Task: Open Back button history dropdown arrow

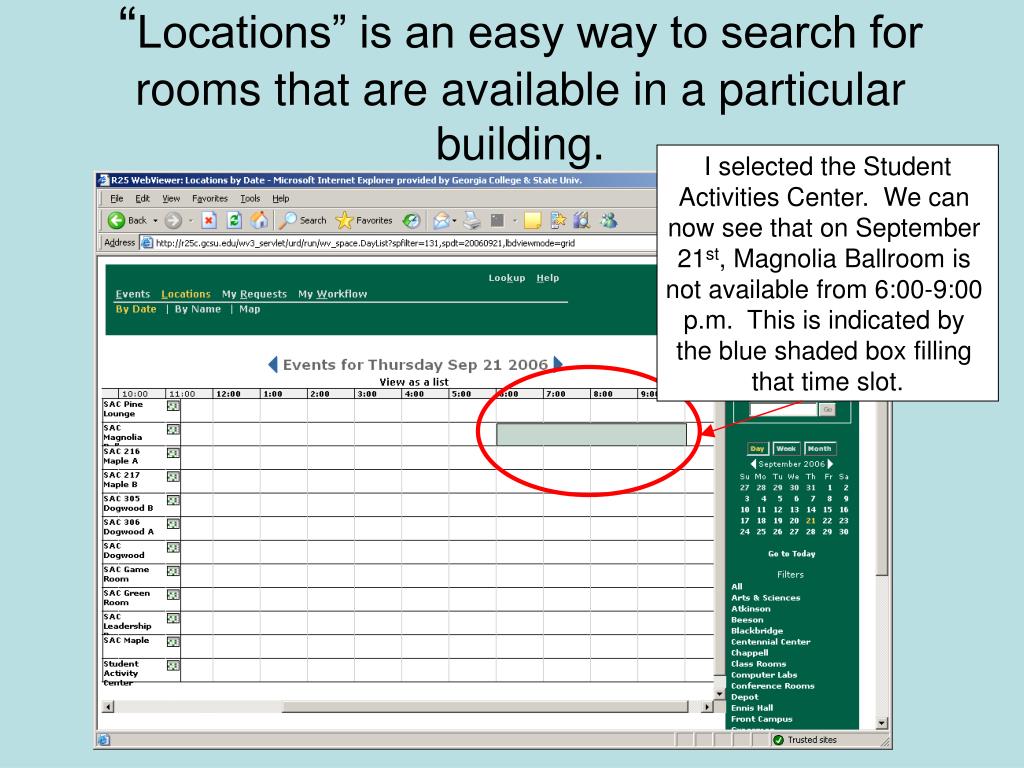Action: [x=155, y=221]
